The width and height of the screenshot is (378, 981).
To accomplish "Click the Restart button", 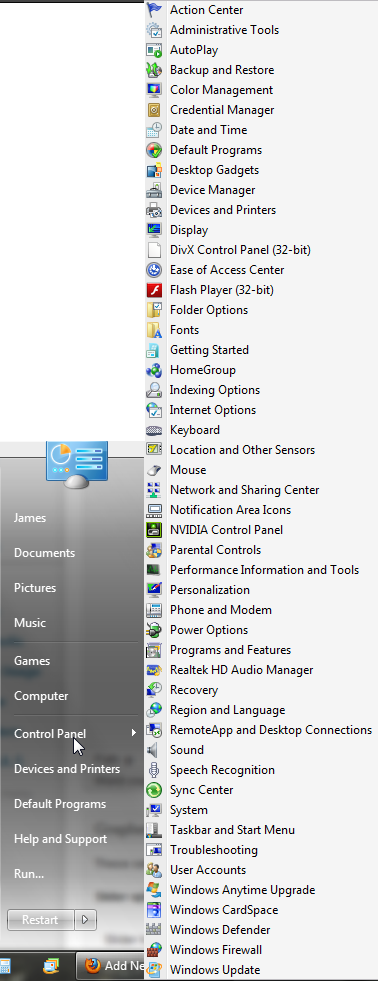I will [x=41, y=920].
